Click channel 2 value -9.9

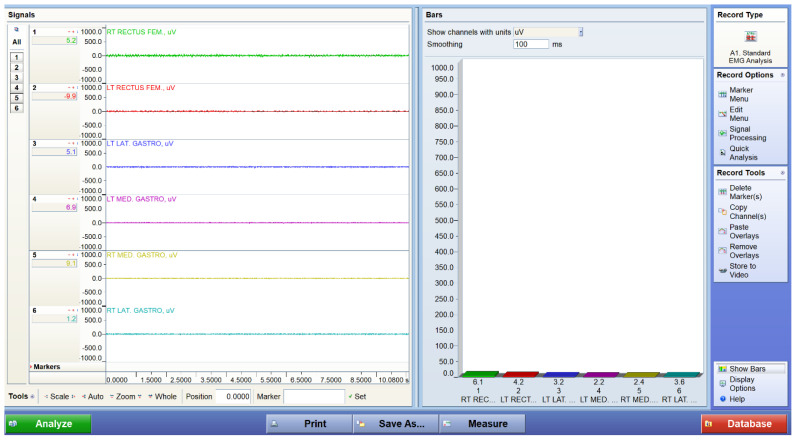point(54,96)
